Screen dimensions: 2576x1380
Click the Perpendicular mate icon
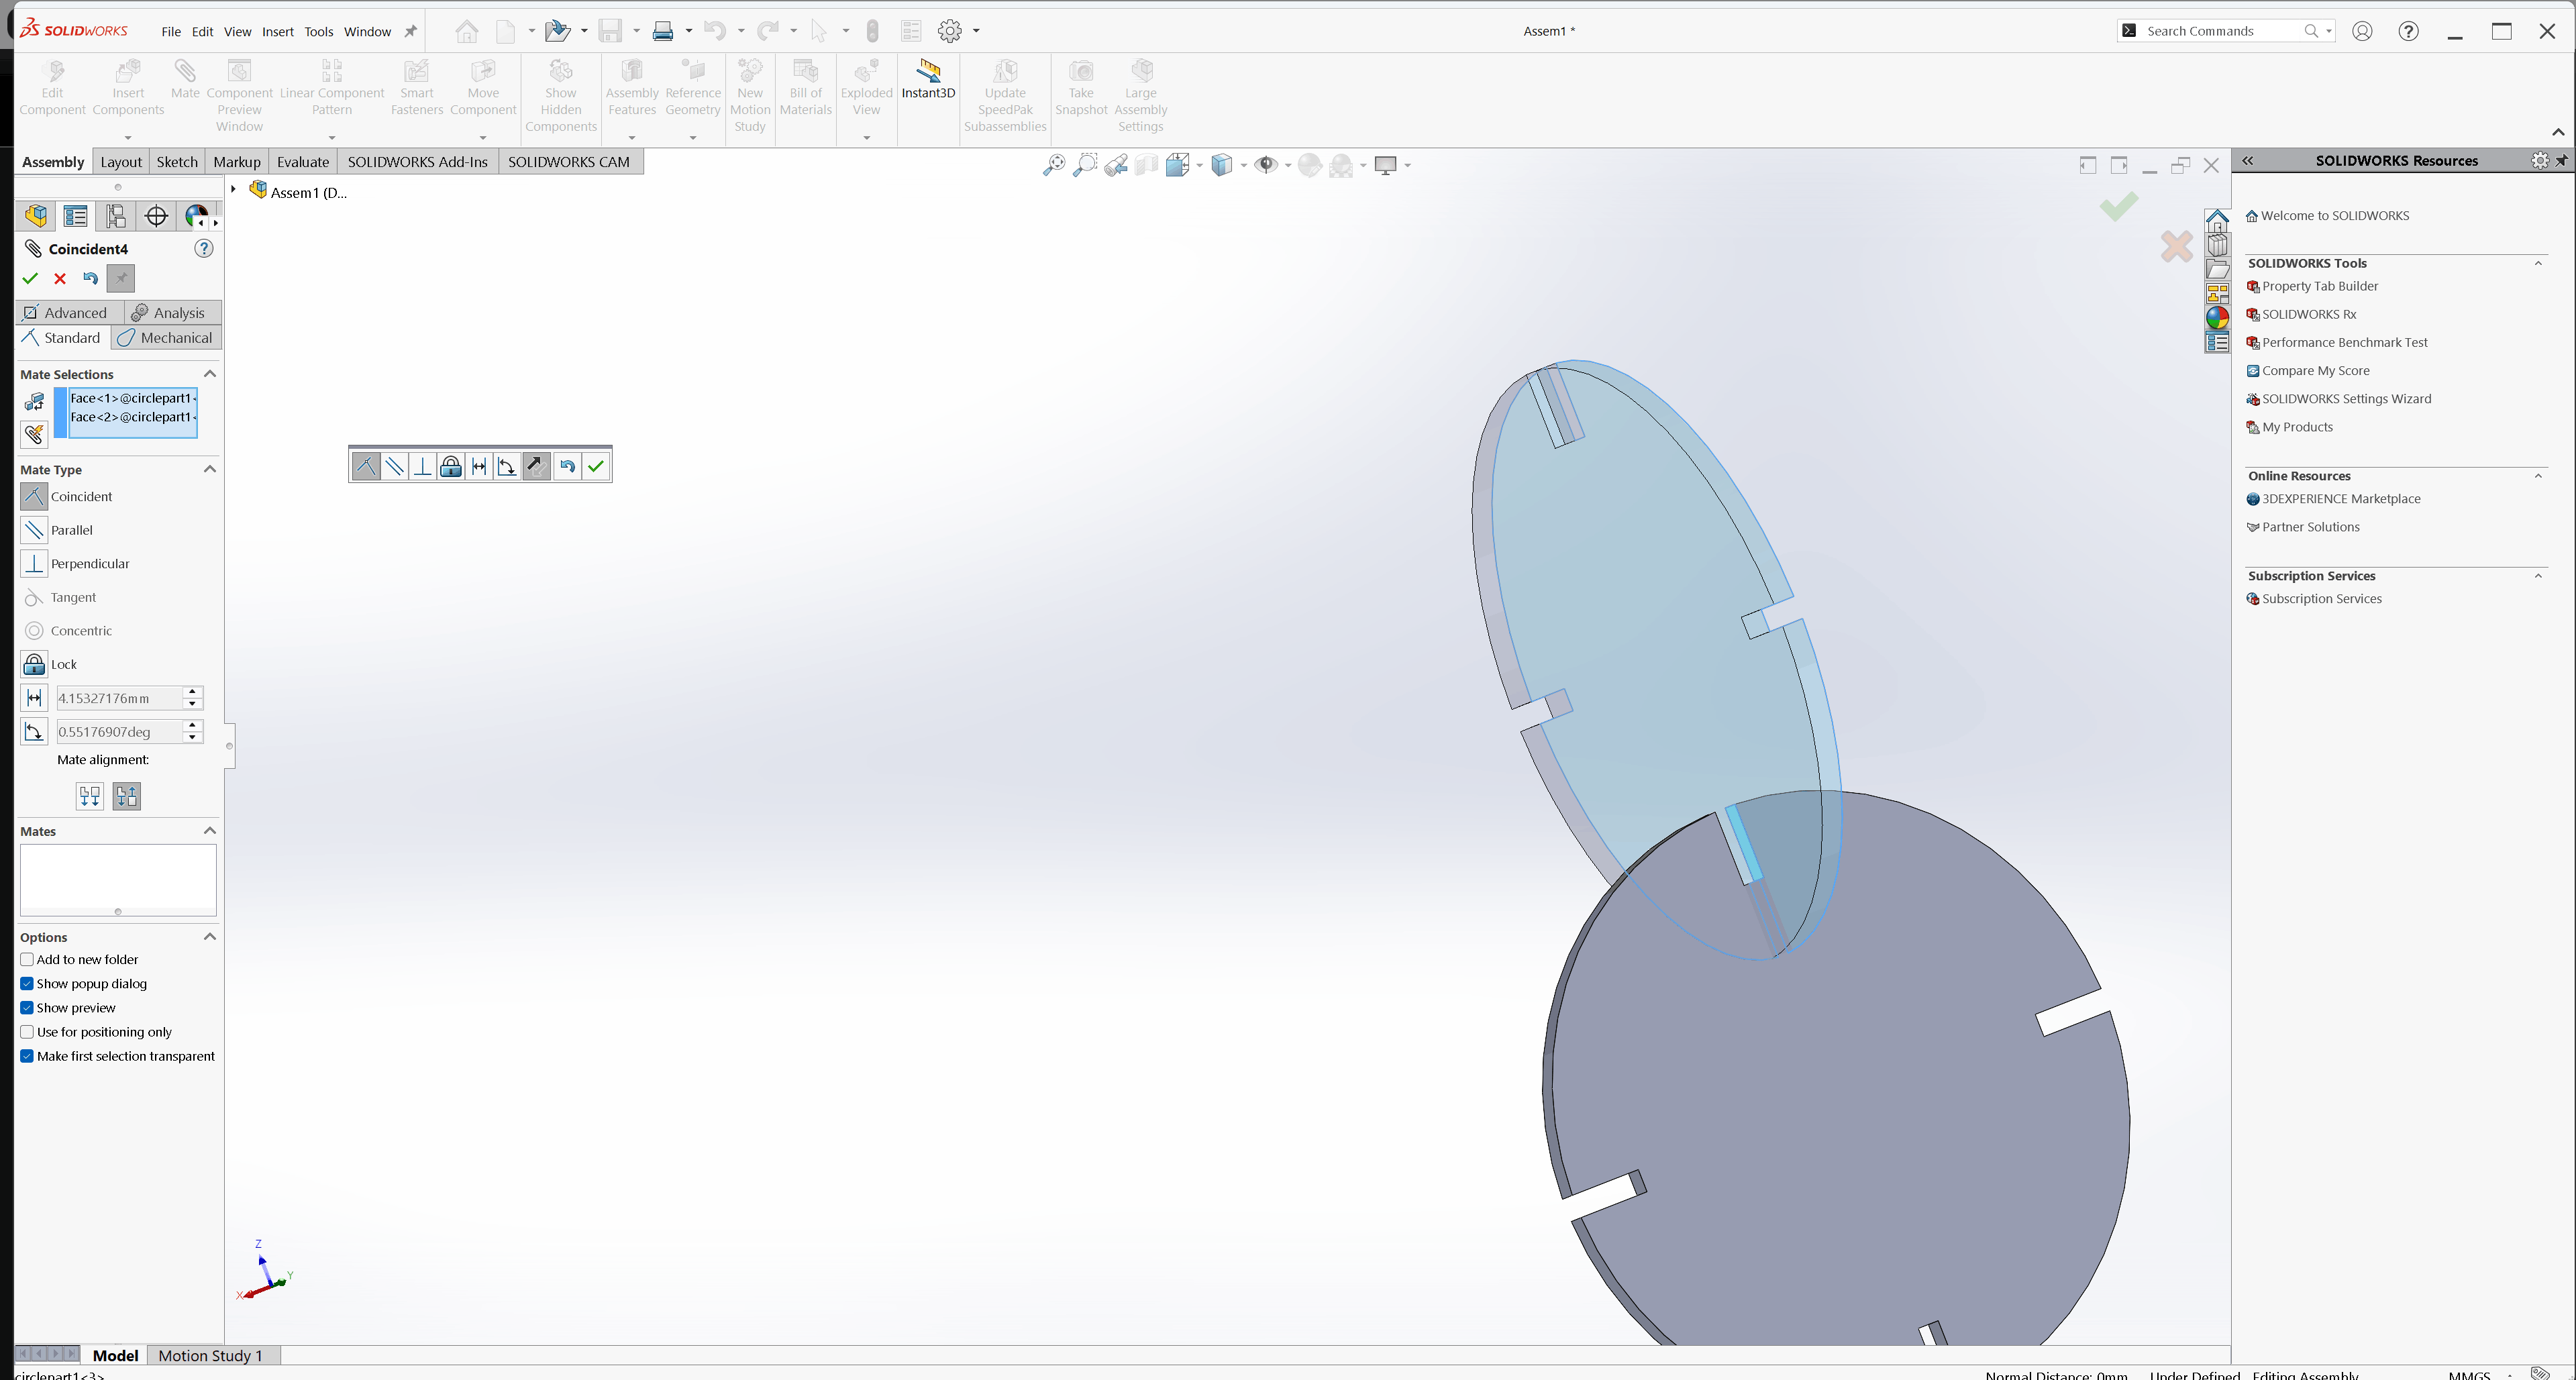[x=34, y=563]
